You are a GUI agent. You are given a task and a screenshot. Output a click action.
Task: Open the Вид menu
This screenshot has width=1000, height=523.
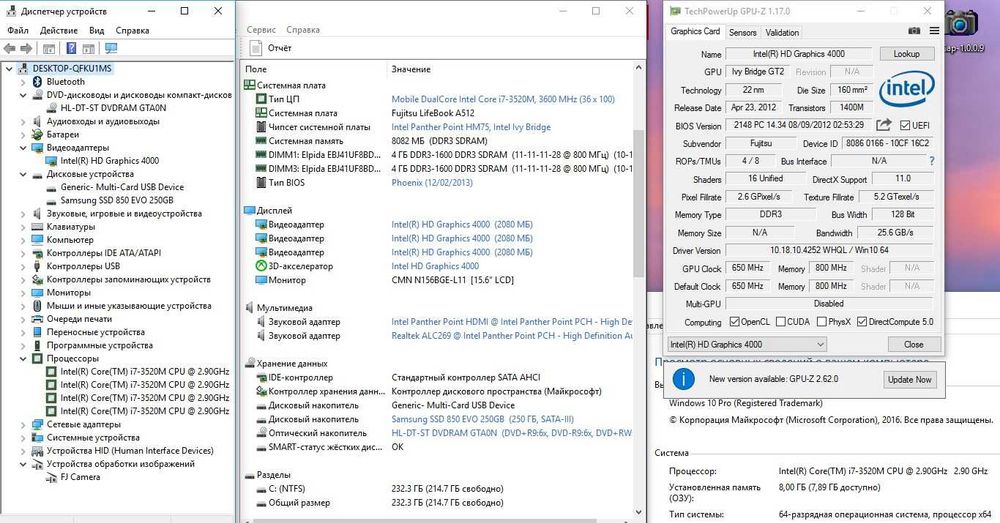coord(96,30)
